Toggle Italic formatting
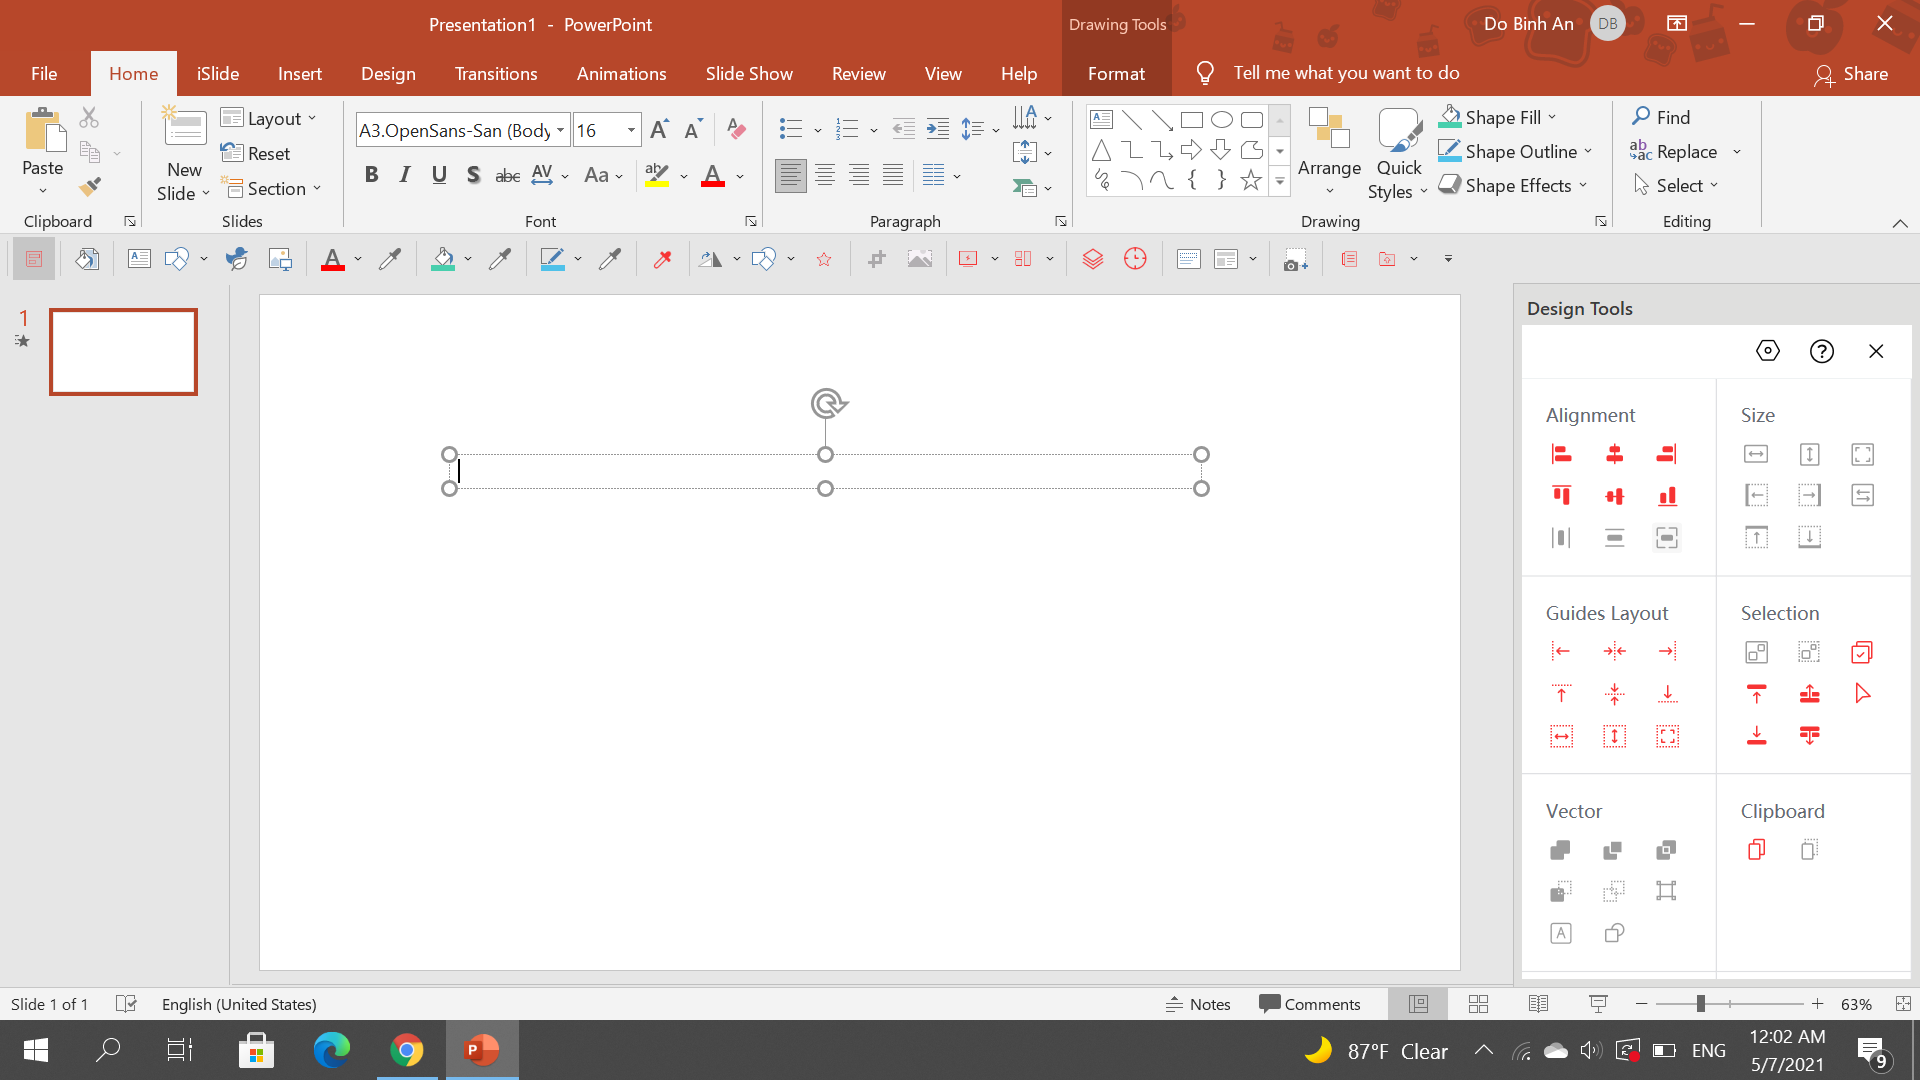1920x1080 pixels. pyautogui.click(x=405, y=175)
